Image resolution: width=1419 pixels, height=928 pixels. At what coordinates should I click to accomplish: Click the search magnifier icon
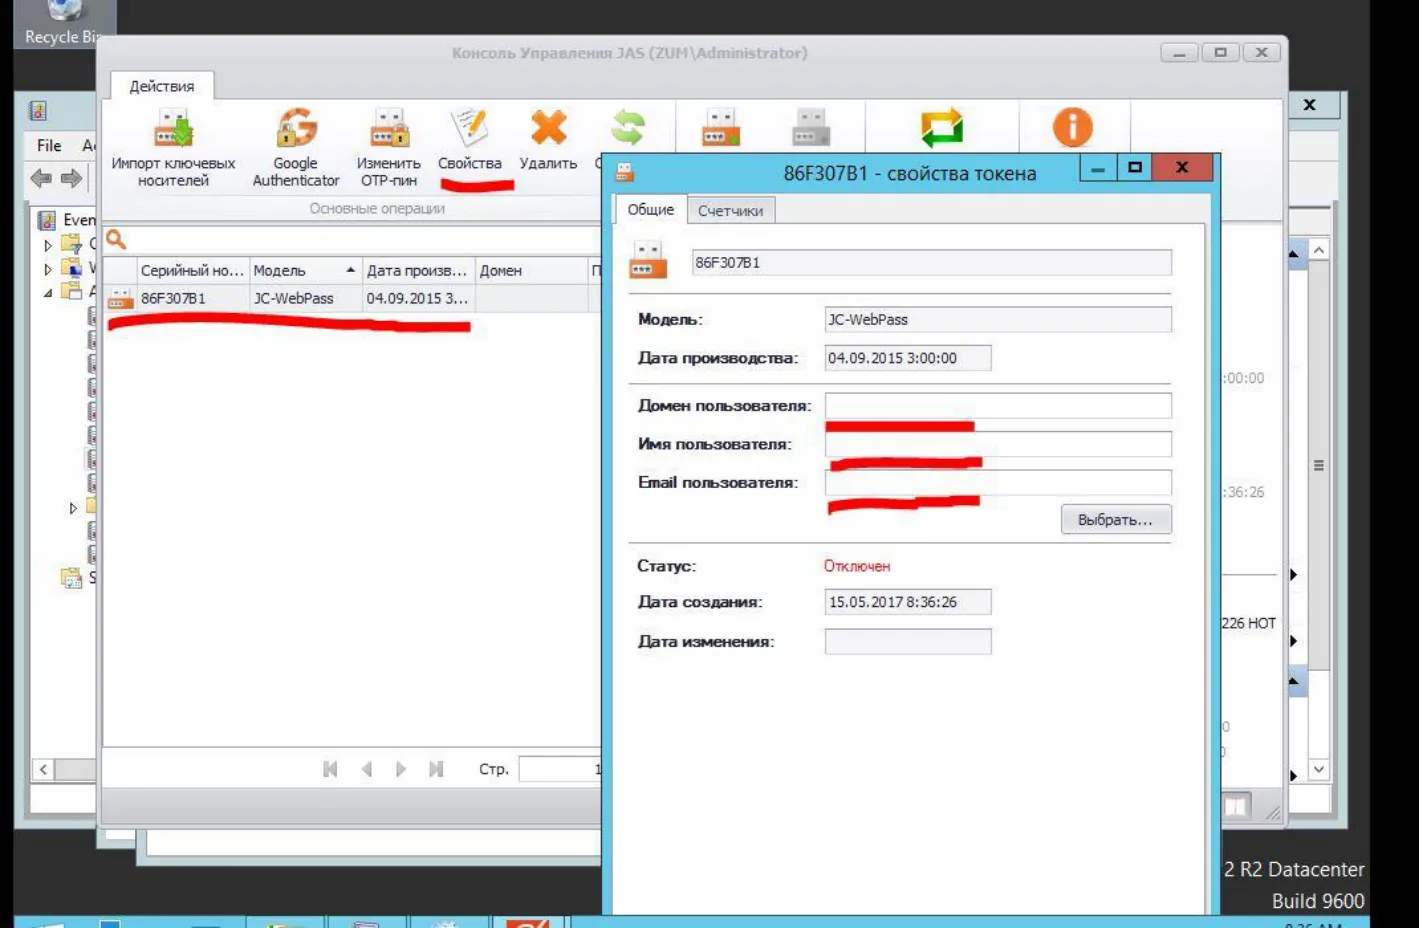pyautogui.click(x=116, y=239)
